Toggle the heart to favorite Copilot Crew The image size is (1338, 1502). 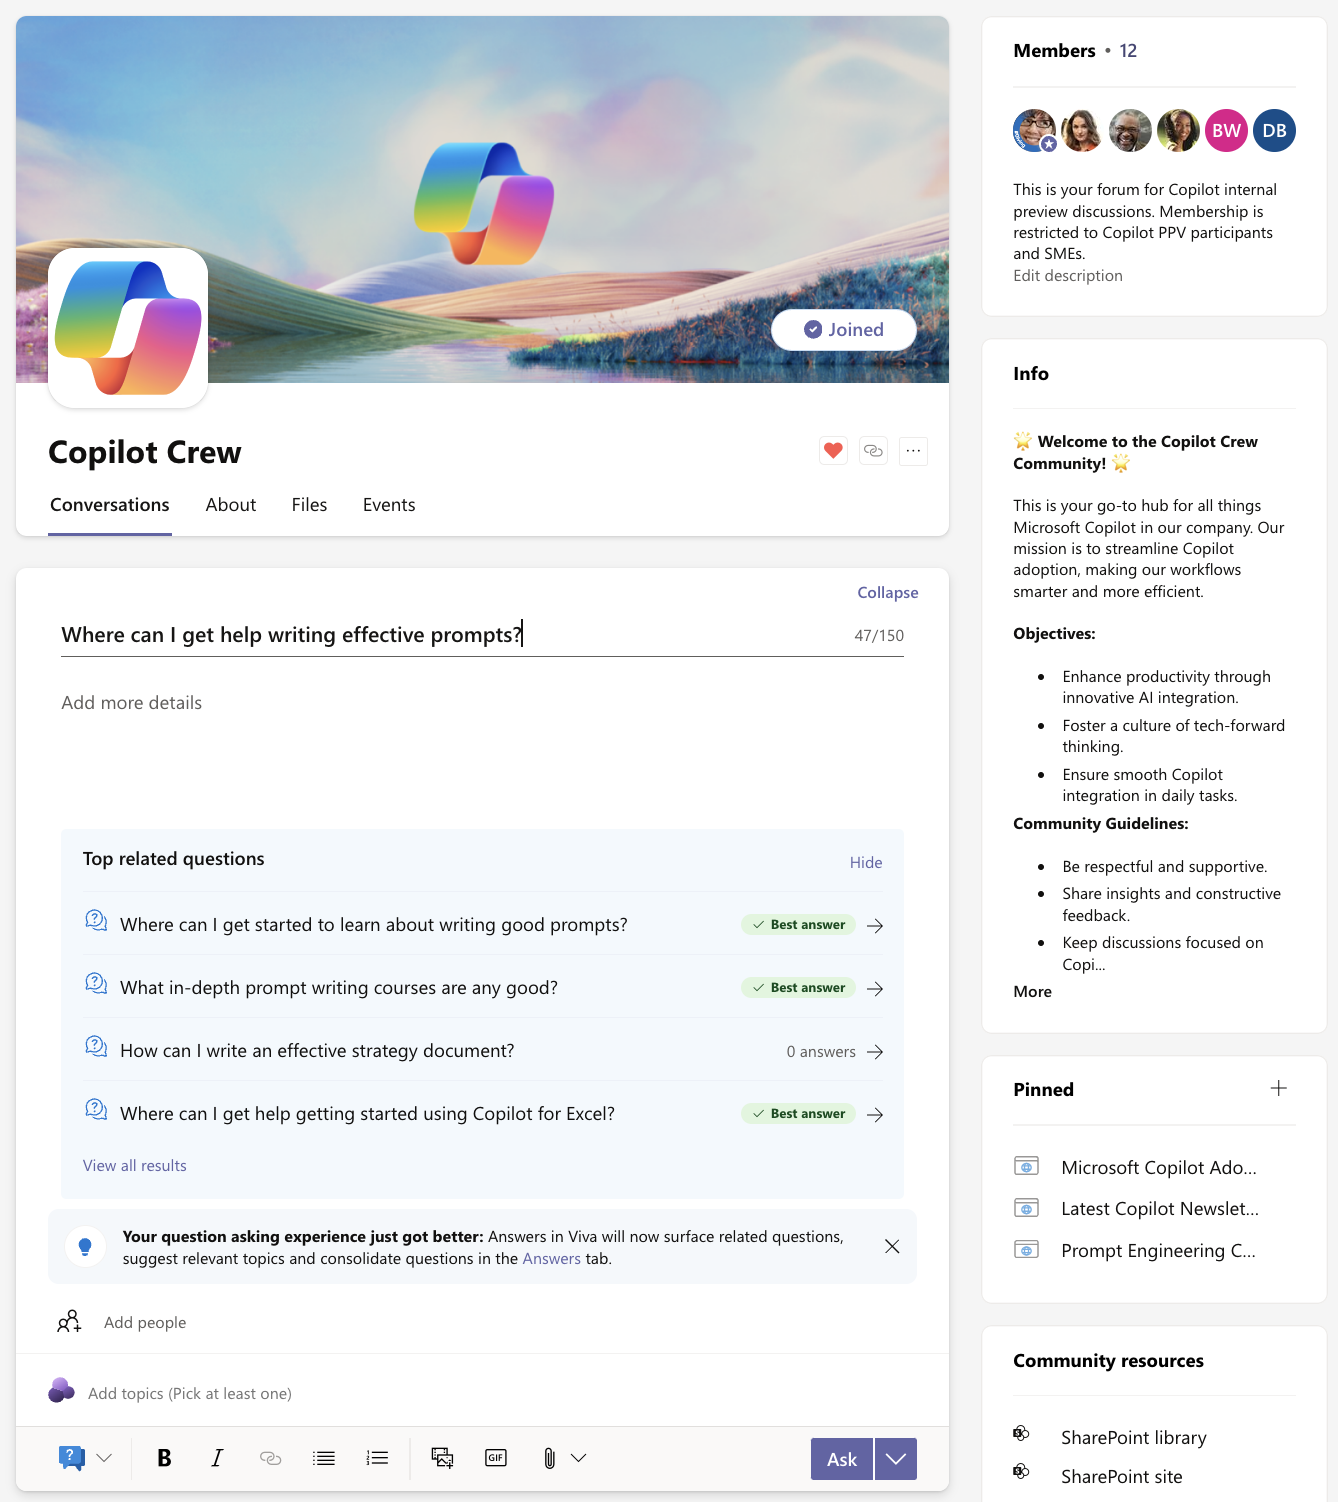click(832, 451)
